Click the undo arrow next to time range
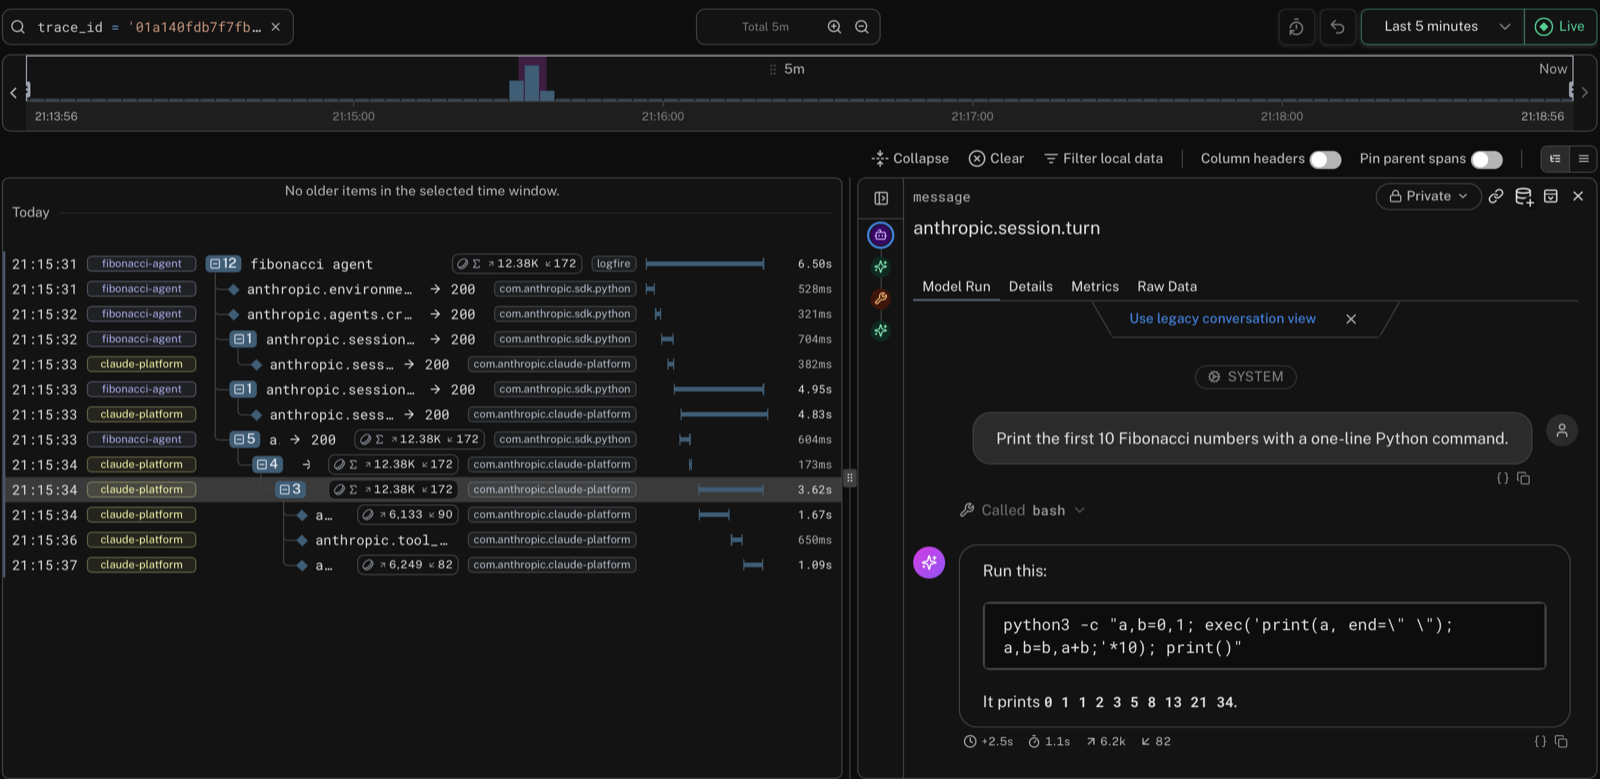1600x779 pixels. [x=1338, y=27]
